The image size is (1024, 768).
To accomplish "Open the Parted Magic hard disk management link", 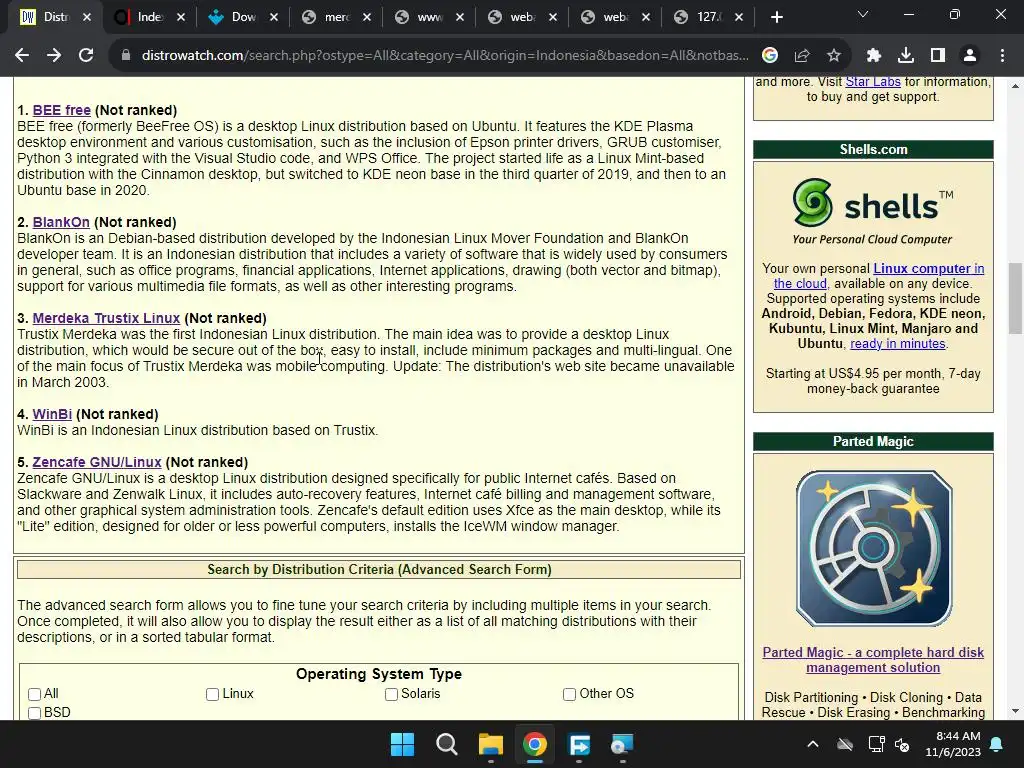I will [x=873, y=660].
